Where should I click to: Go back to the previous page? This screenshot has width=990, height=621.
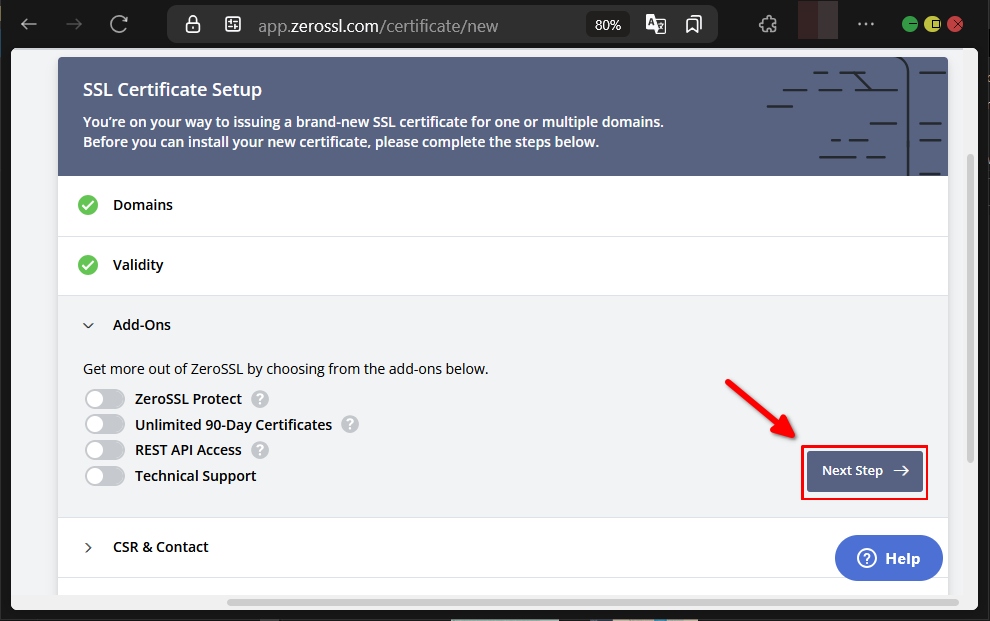(x=29, y=25)
